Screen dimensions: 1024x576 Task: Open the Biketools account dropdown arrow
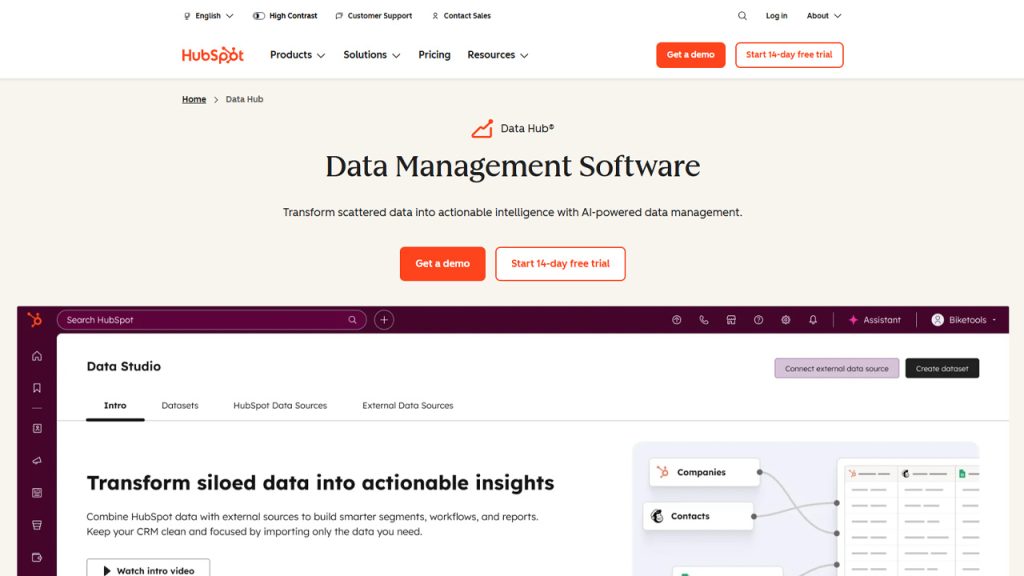tap(994, 320)
